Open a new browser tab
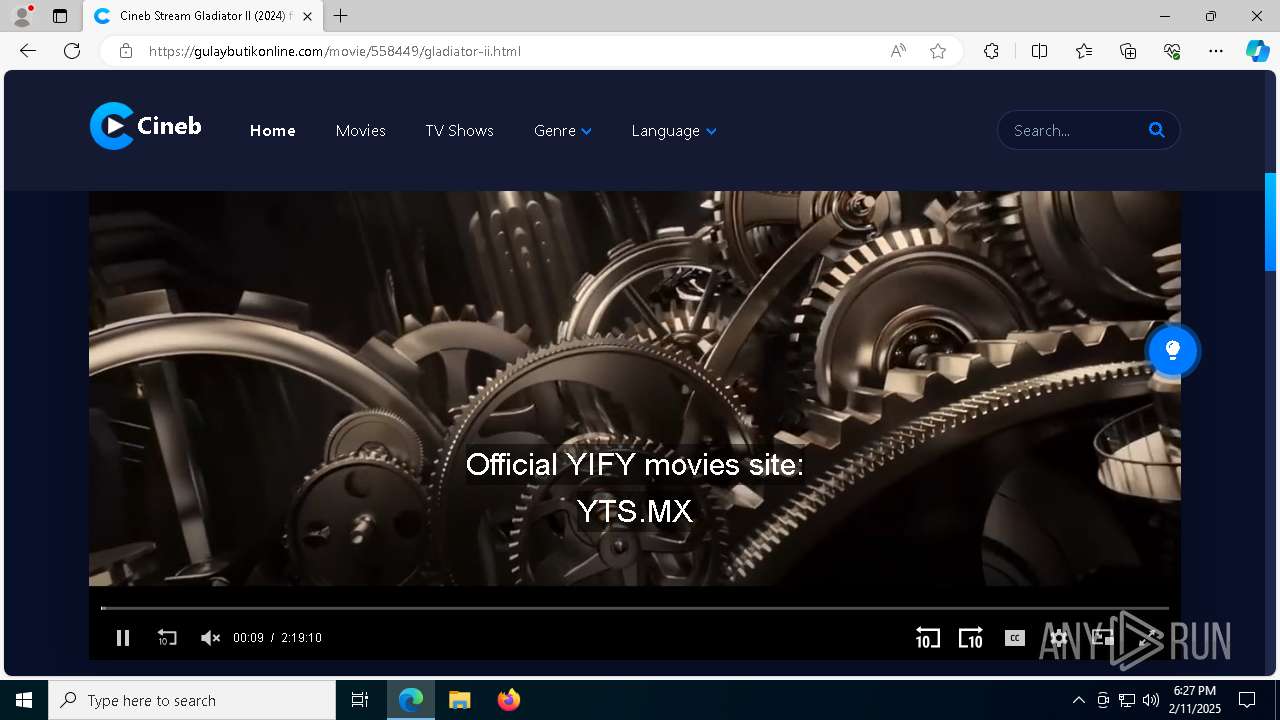The width and height of the screenshot is (1280, 720). click(341, 16)
